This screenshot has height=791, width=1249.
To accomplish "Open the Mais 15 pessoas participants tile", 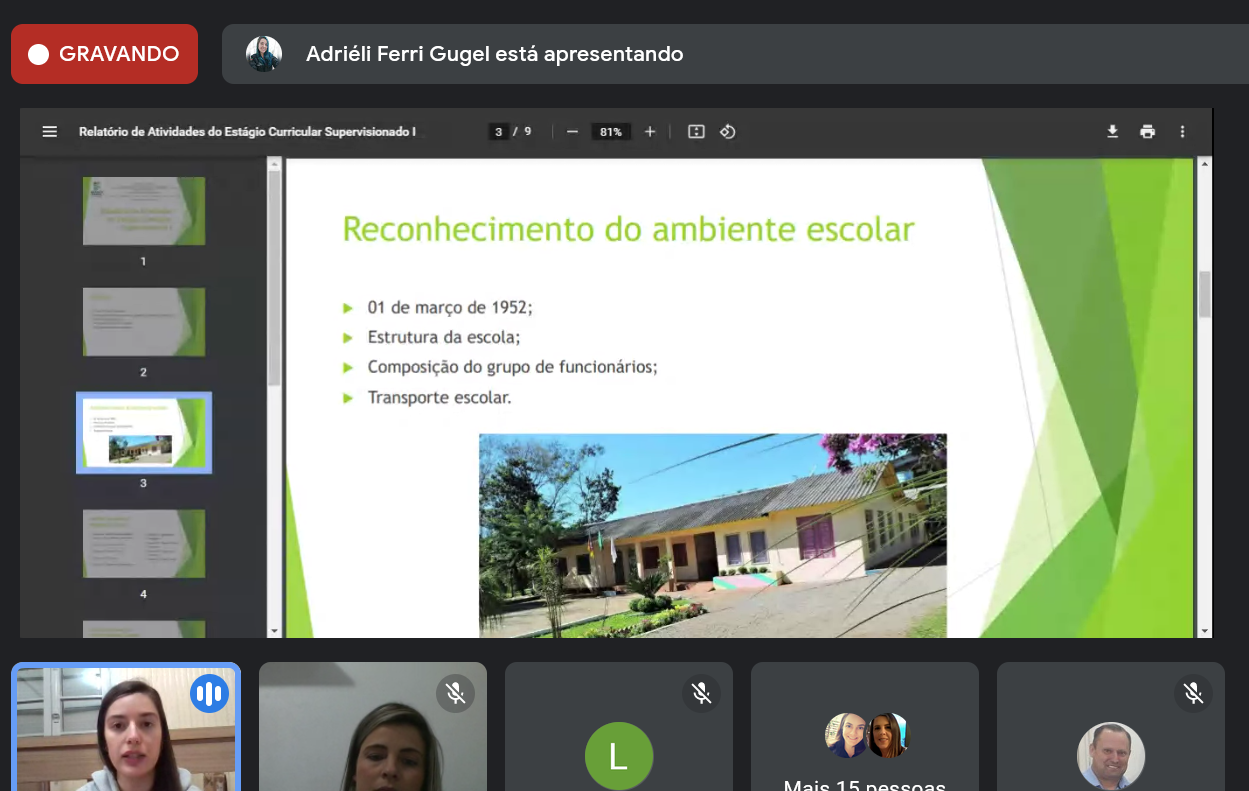I will [865, 740].
